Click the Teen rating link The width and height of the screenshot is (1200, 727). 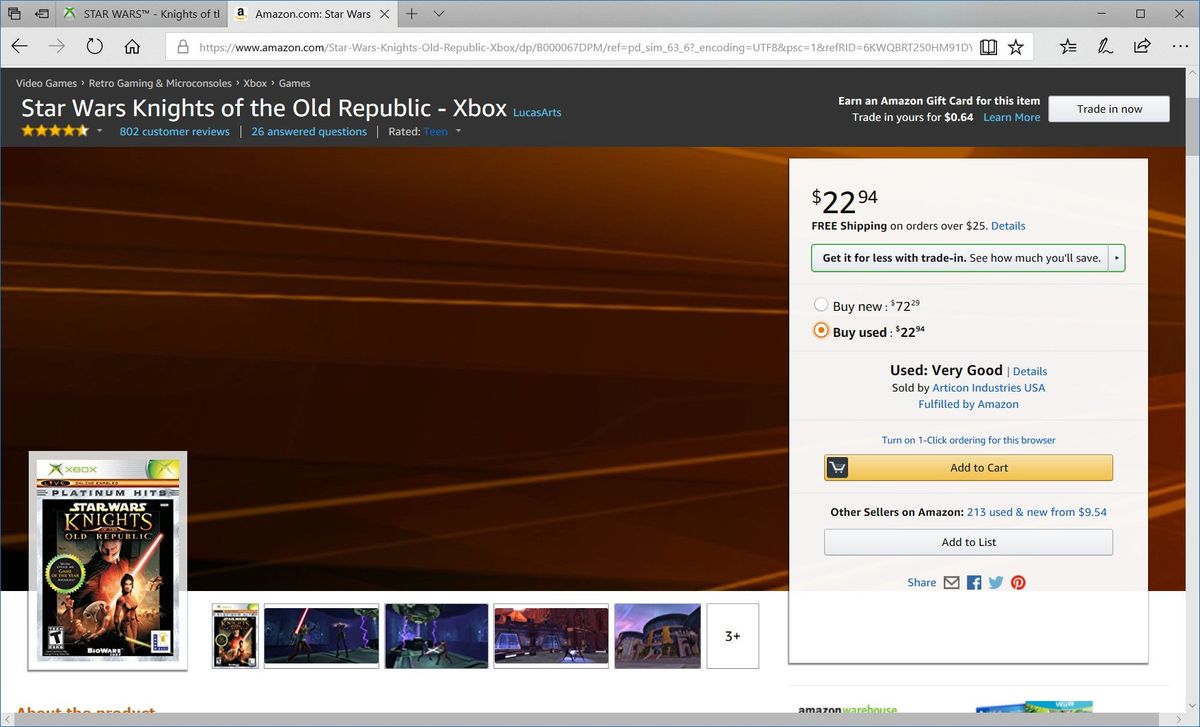coord(436,132)
